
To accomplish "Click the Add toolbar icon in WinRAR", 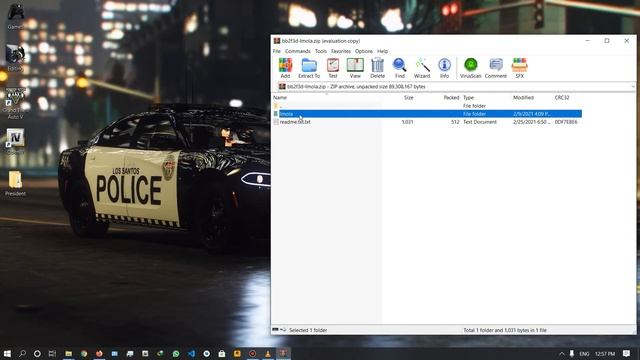I will (285, 68).
